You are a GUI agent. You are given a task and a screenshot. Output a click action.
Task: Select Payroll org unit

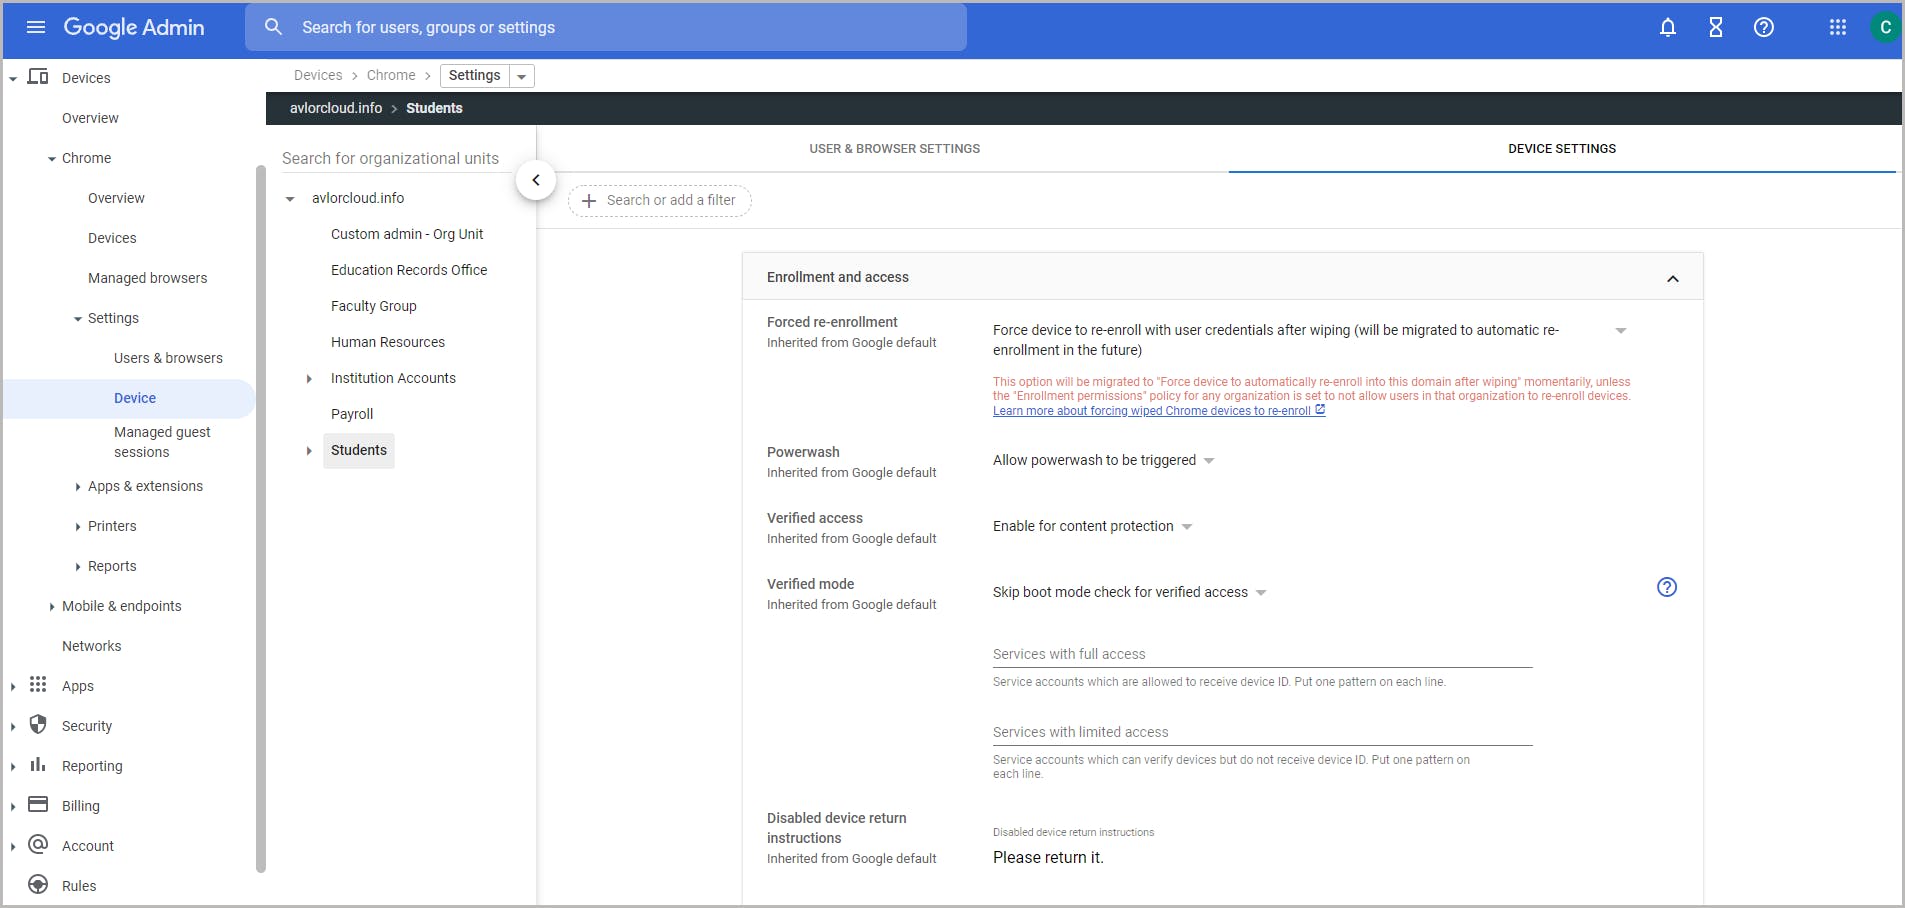[352, 414]
